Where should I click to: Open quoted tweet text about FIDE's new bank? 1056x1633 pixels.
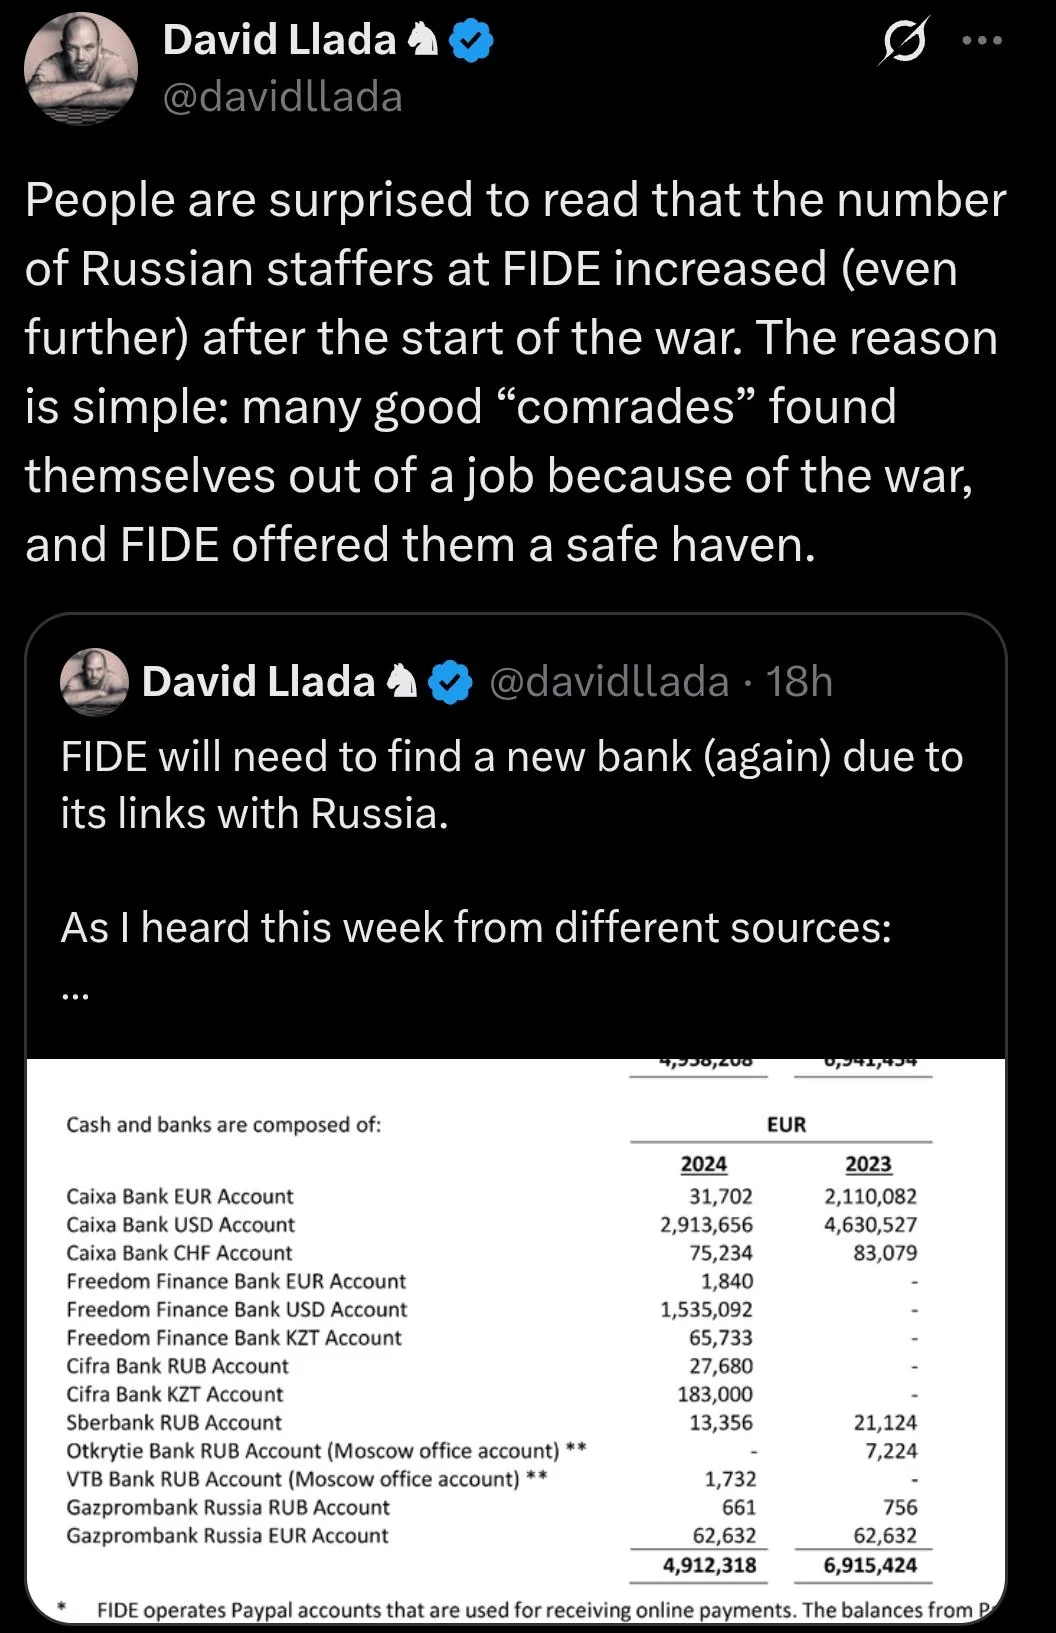511,785
